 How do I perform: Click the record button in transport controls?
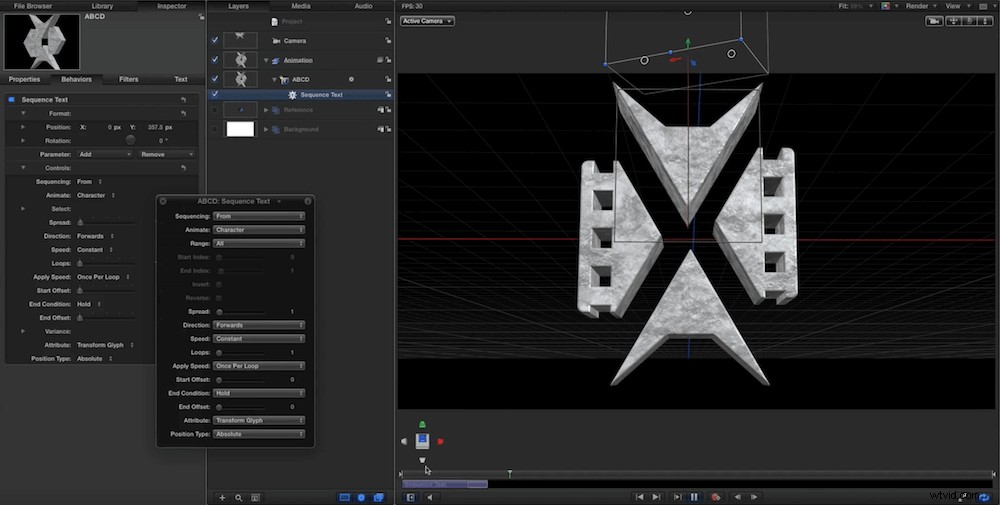[x=716, y=497]
